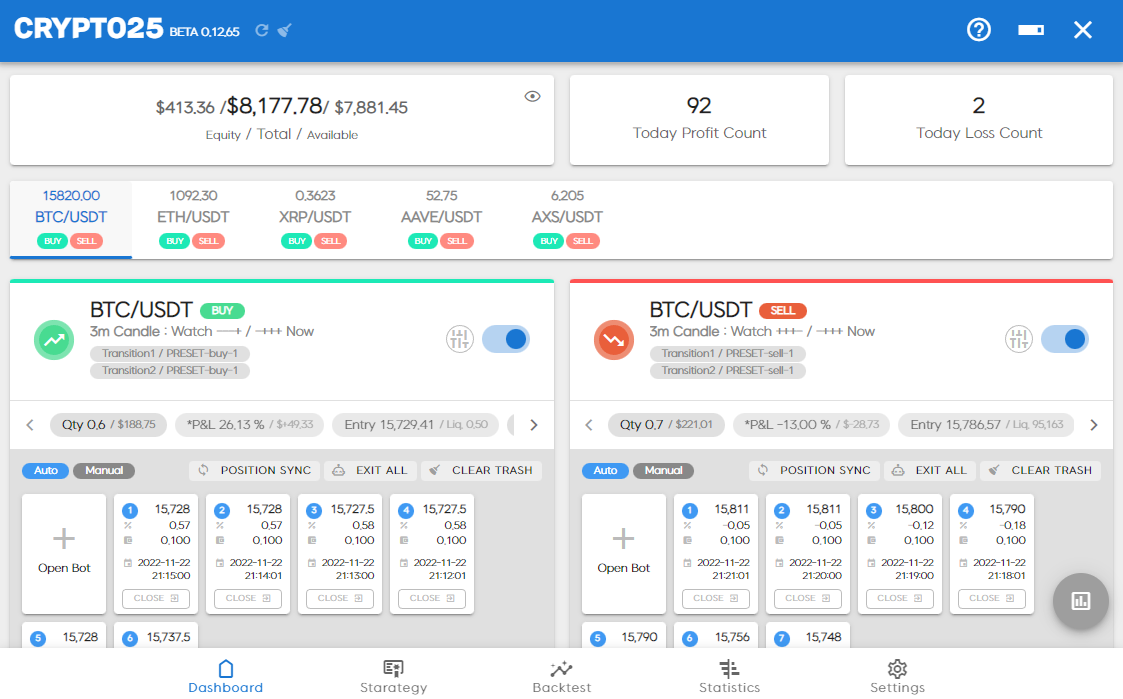The image size is (1123, 699).
Task: Disable the BTC/USDT SELL strategy switch
Action: tap(1065, 339)
